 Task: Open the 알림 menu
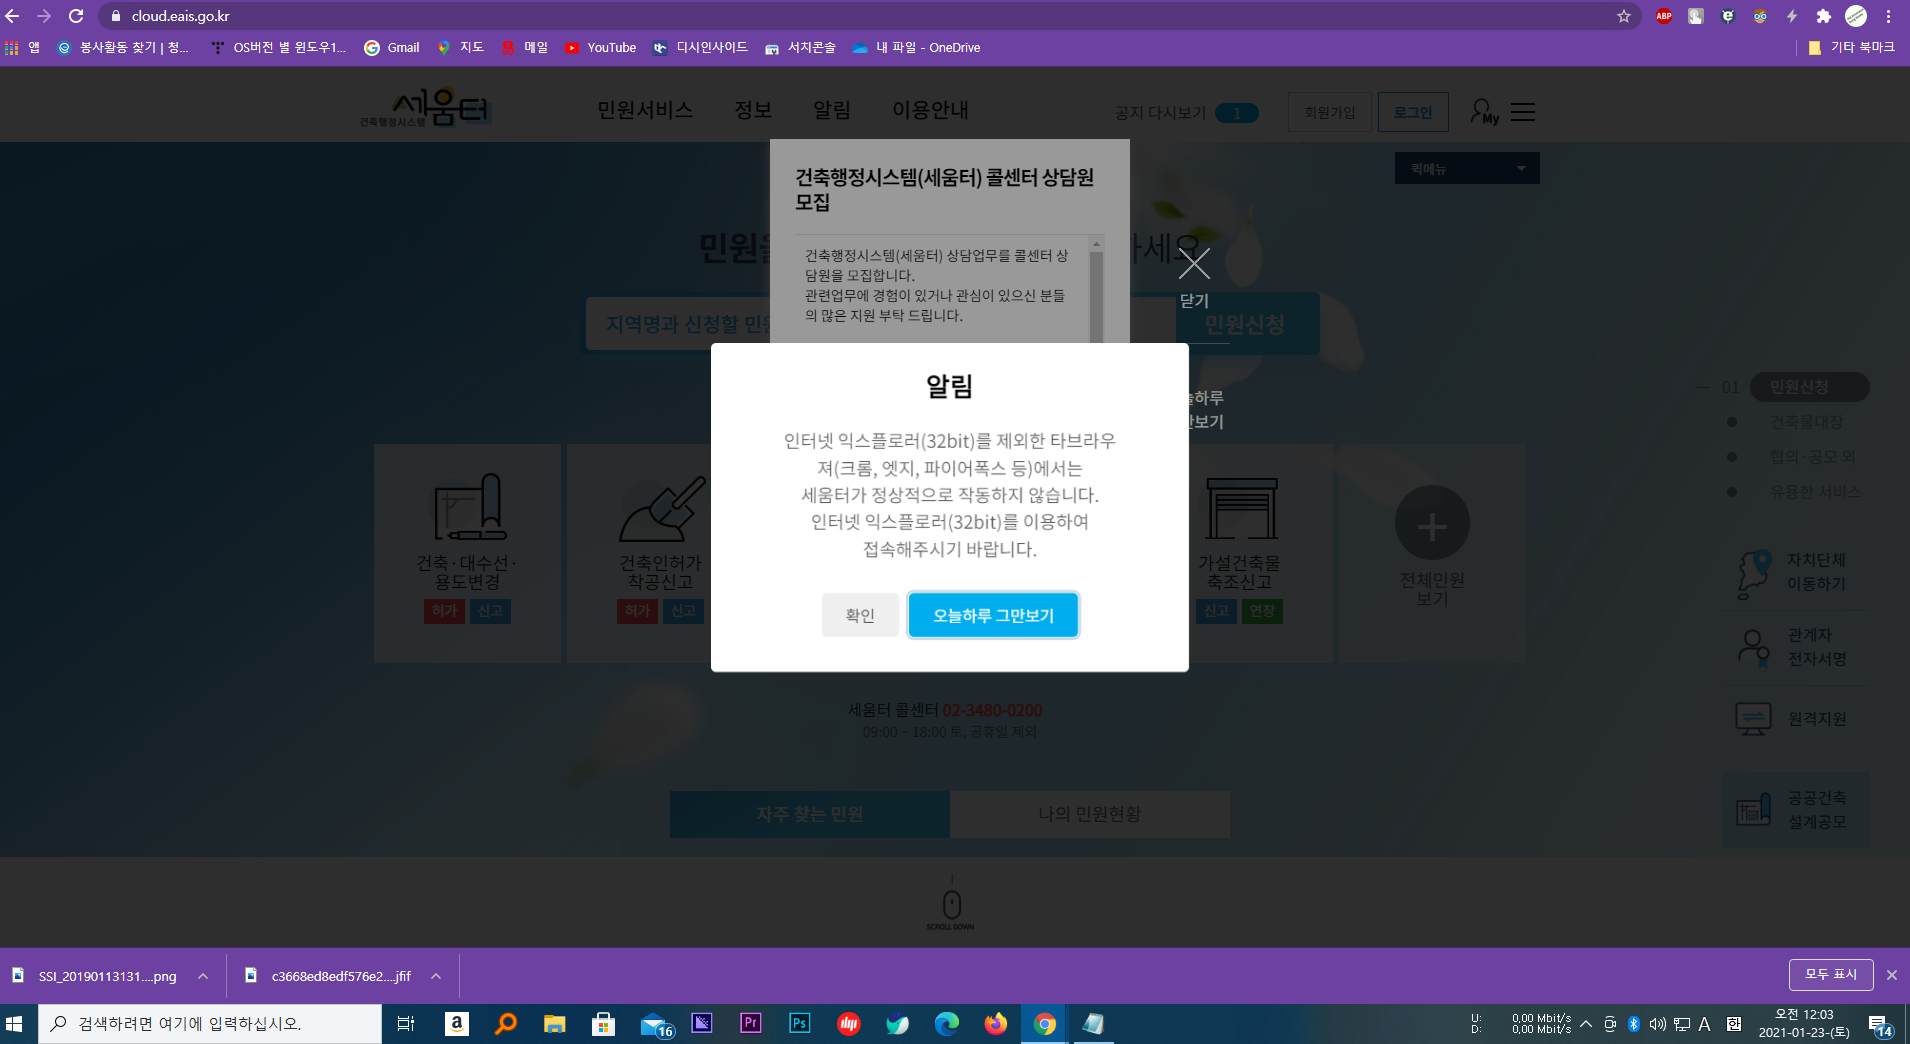[x=832, y=110]
